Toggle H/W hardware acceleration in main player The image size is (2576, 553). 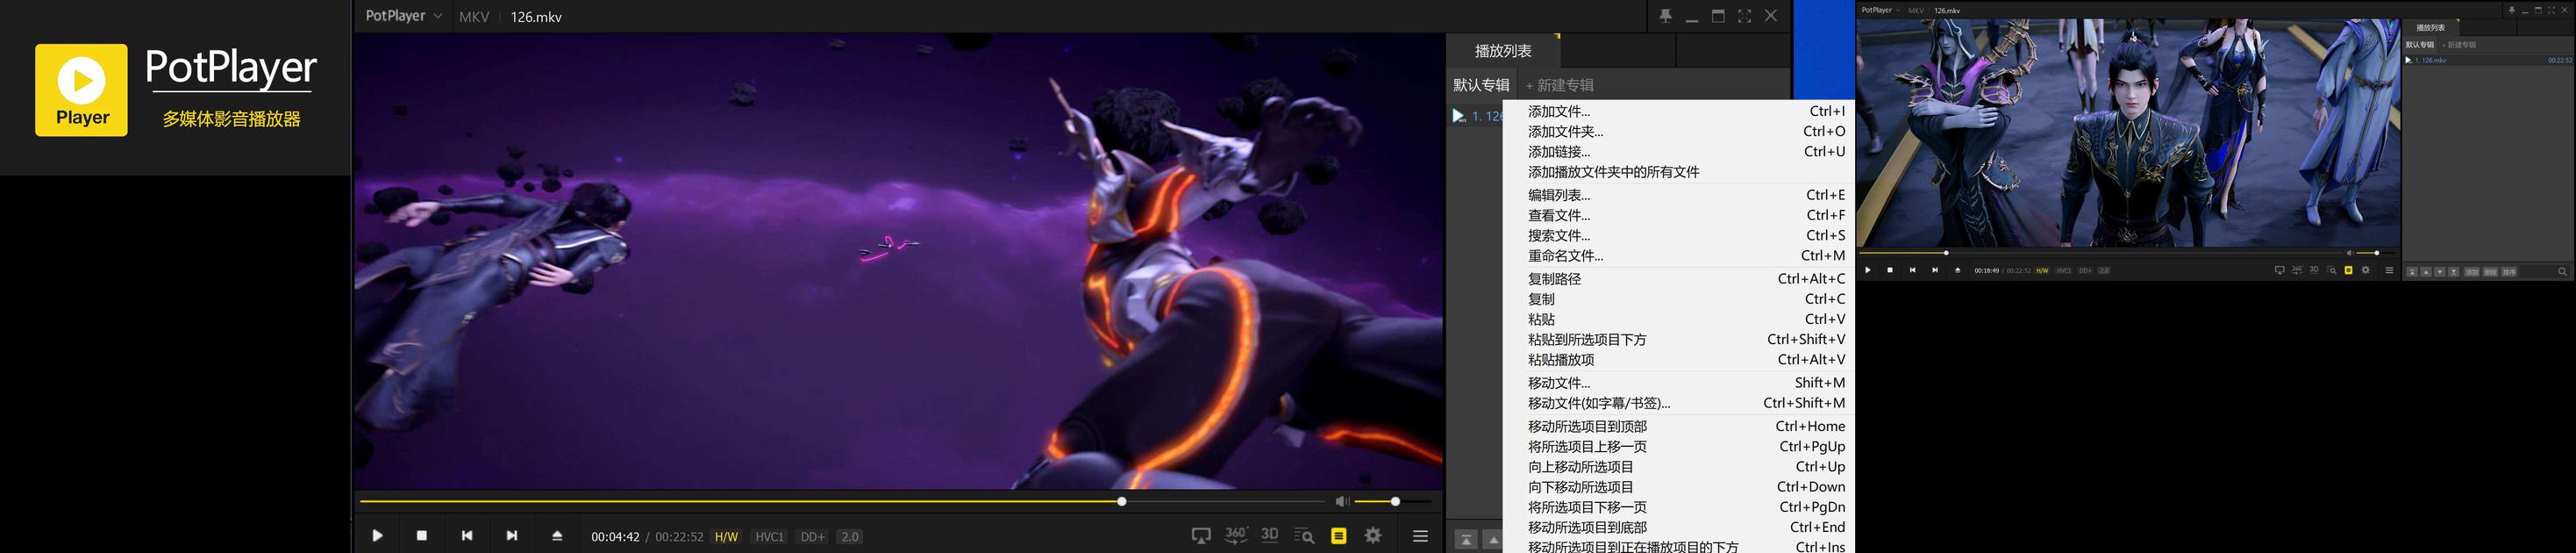coord(726,537)
